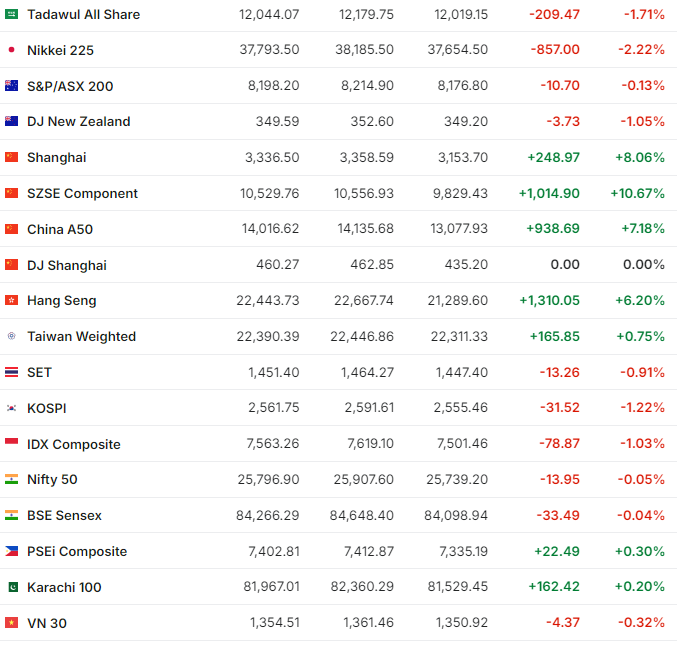Open the DJ New Zealand index link
Image resolution: width=677 pixels, height=645 pixels.
pos(78,122)
